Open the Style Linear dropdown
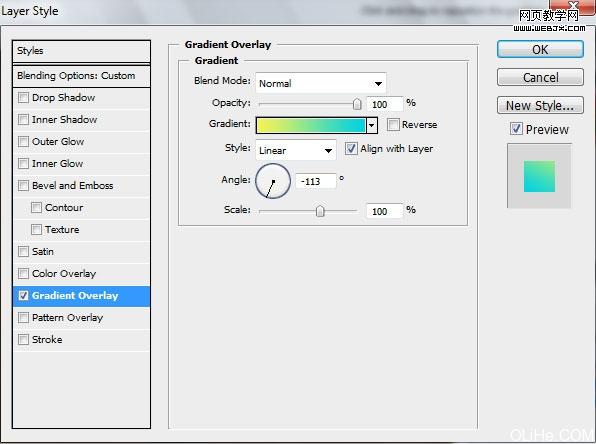This screenshot has height=444, width=596. point(296,150)
